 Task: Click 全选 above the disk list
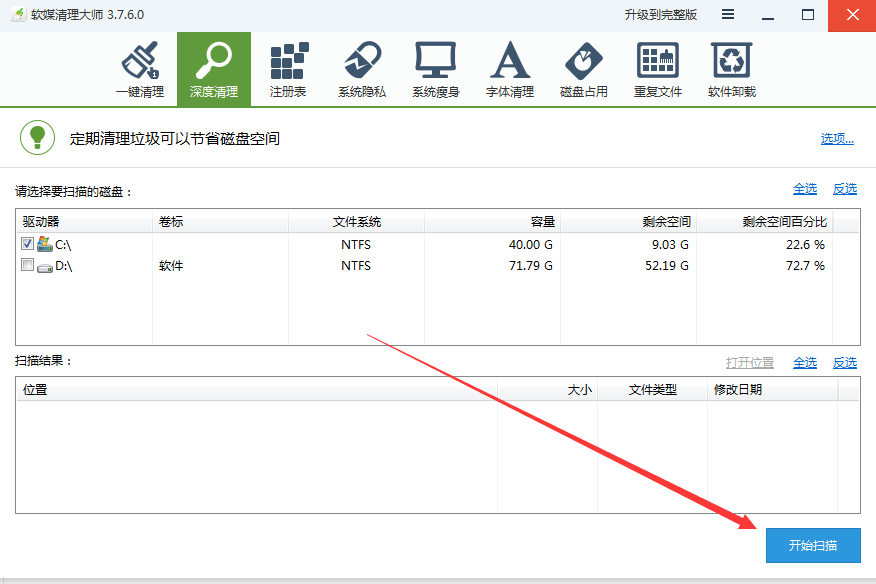(804, 189)
